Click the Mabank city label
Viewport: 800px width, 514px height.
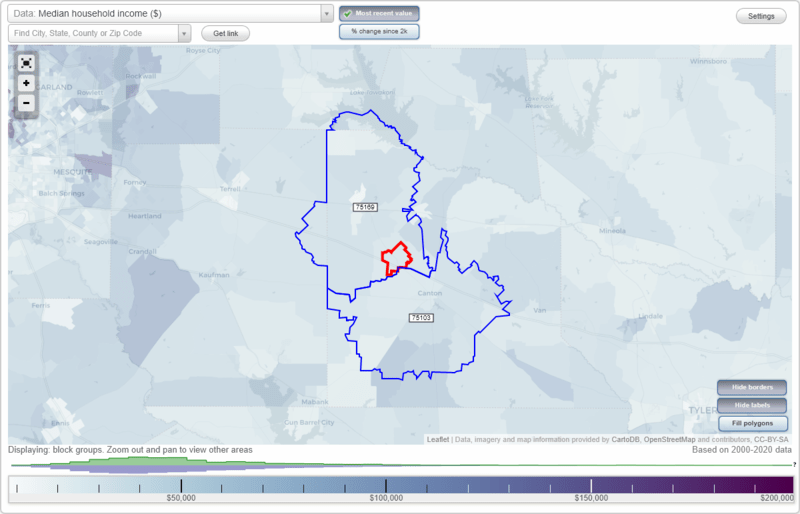point(315,402)
